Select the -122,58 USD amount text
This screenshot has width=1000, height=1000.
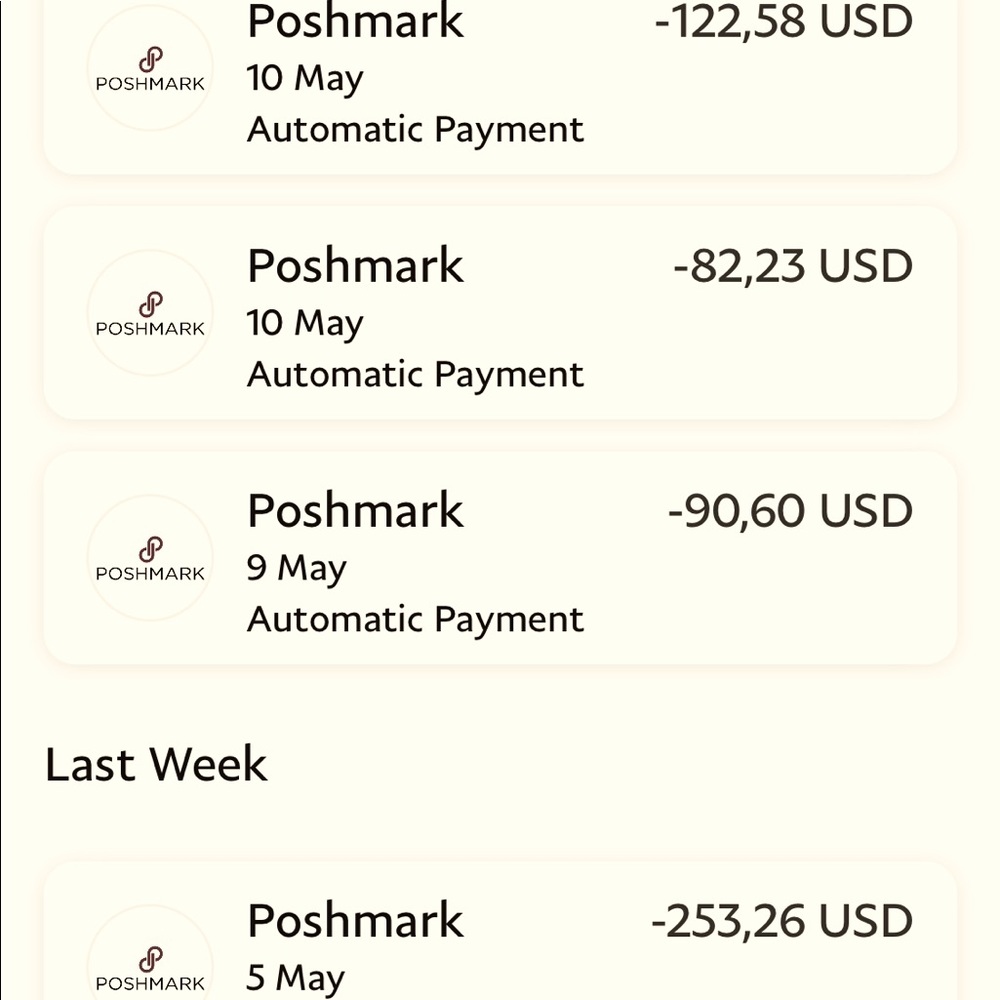784,22
